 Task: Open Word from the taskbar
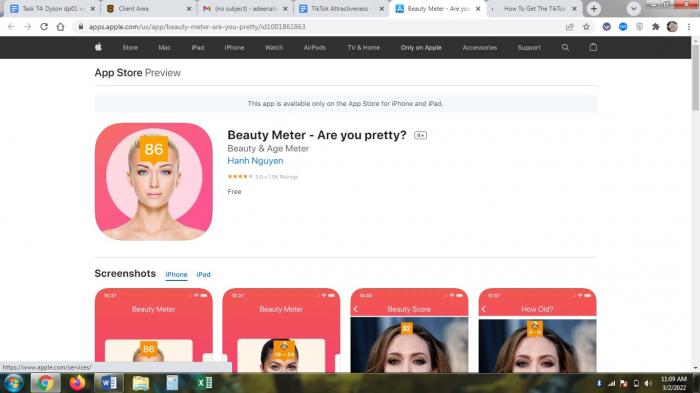(x=108, y=383)
